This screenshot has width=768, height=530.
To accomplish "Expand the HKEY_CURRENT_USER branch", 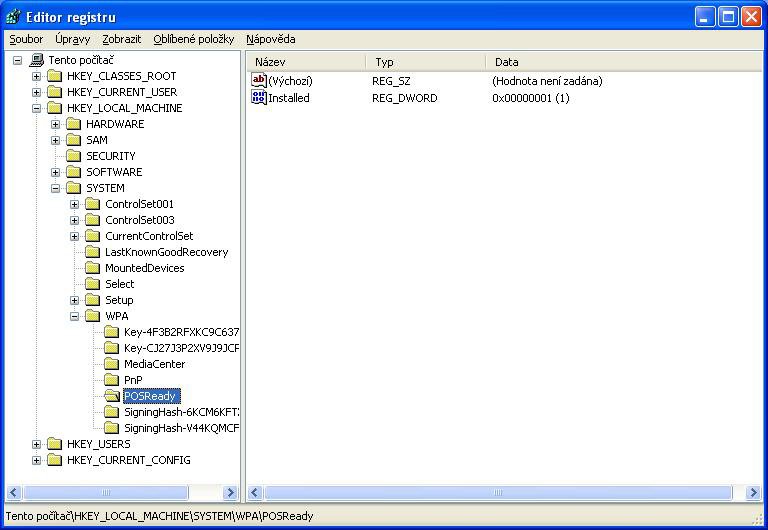I will tap(36, 93).
